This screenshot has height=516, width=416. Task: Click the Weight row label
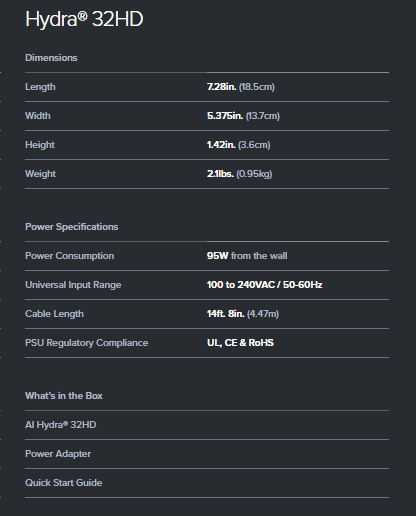click(41, 174)
